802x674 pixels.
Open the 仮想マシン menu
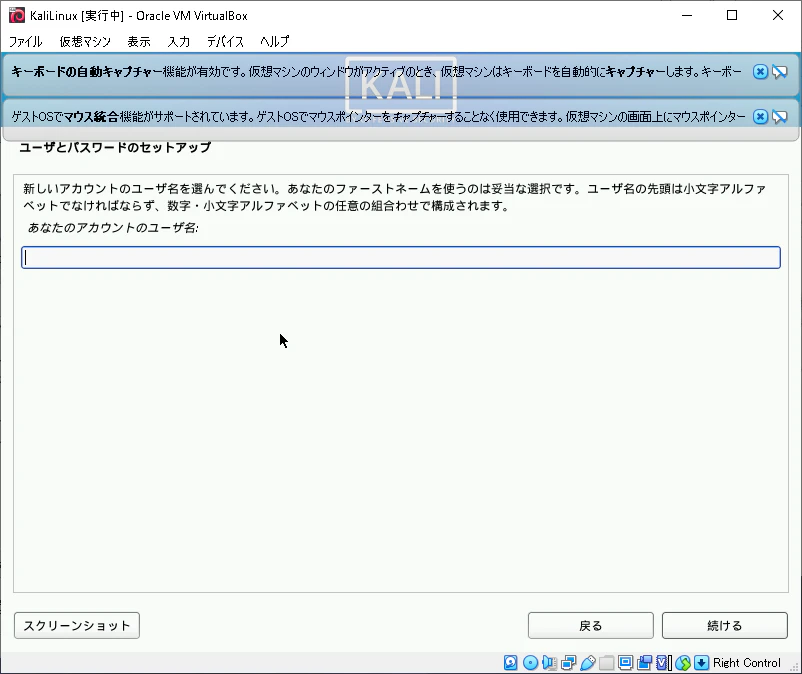click(85, 41)
